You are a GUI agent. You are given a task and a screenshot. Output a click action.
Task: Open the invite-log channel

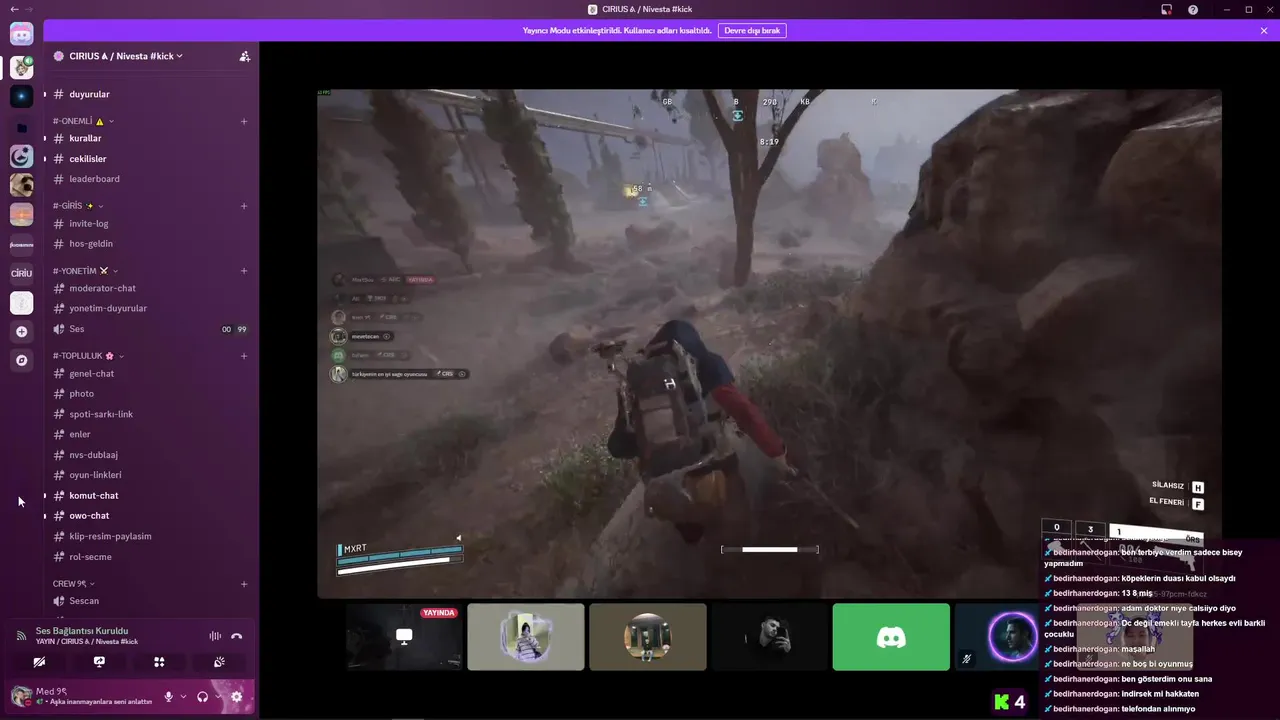coord(150,224)
